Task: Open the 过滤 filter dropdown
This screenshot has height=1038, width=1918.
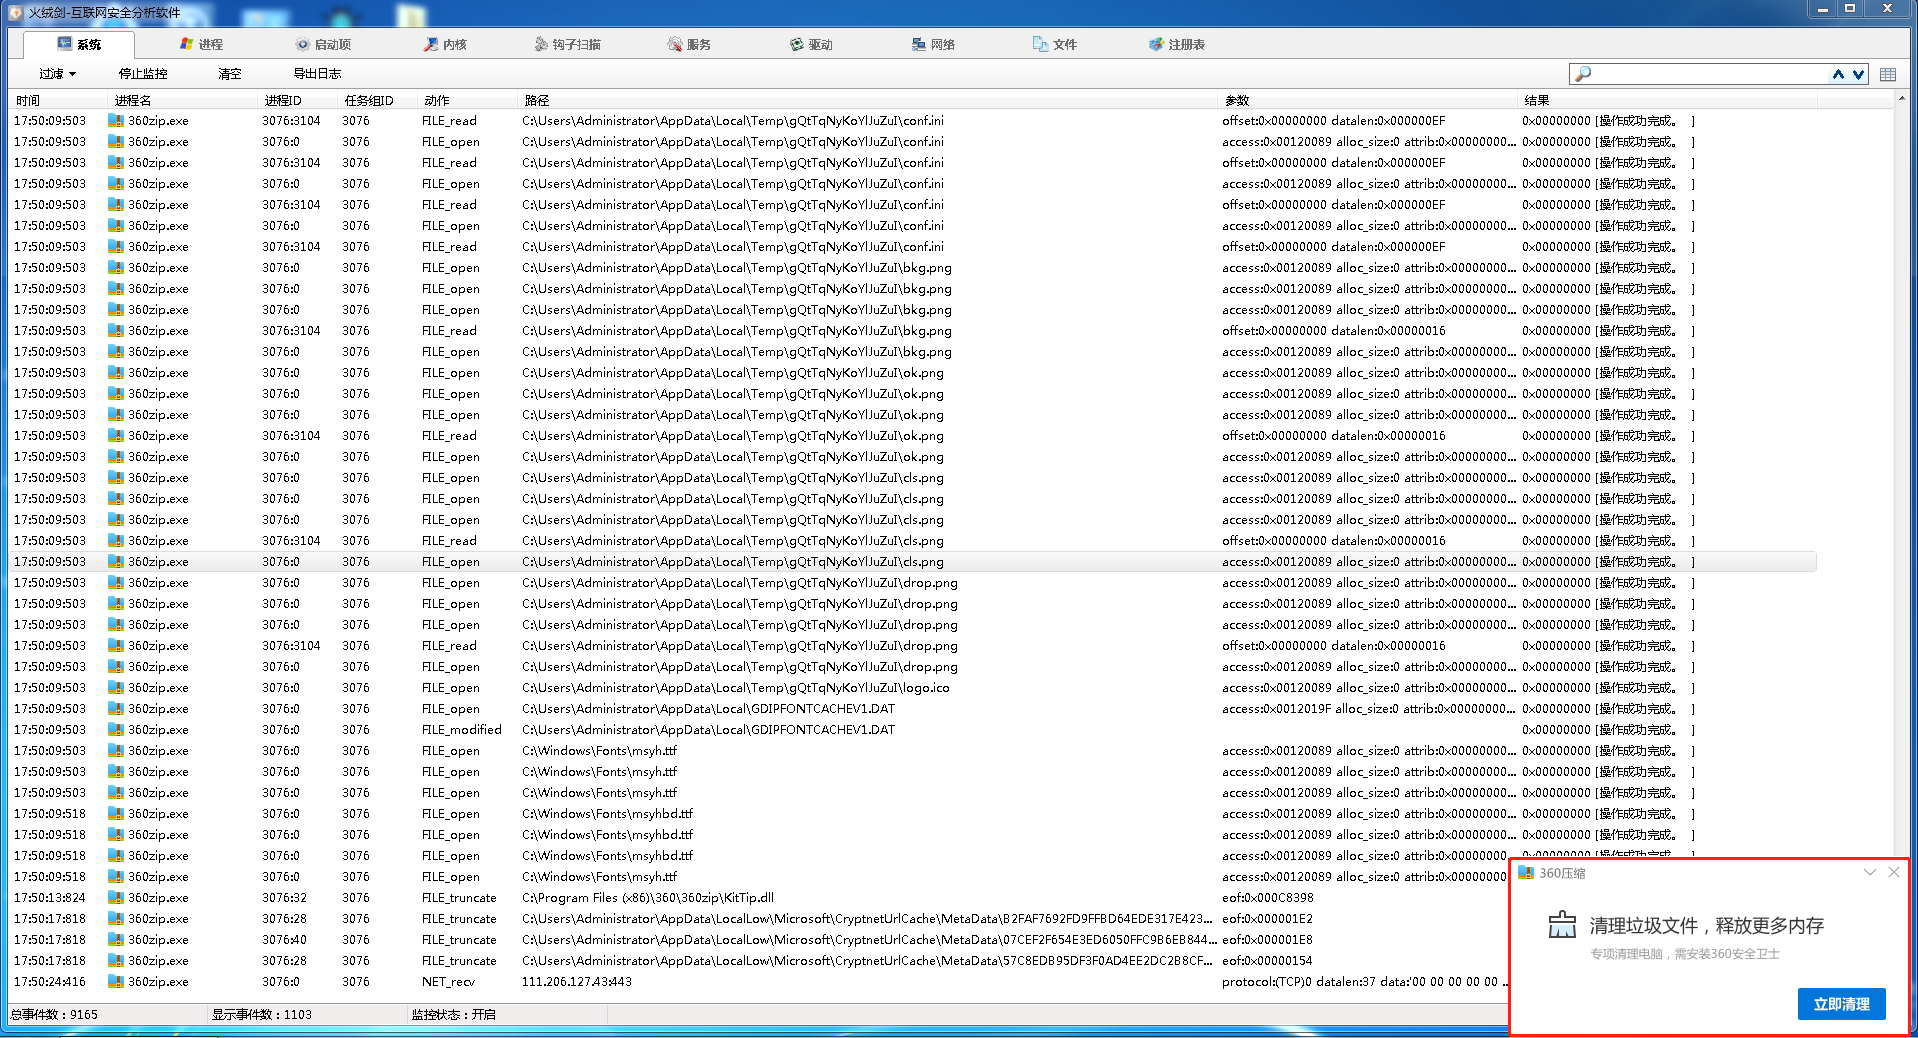Action: [57, 74]
